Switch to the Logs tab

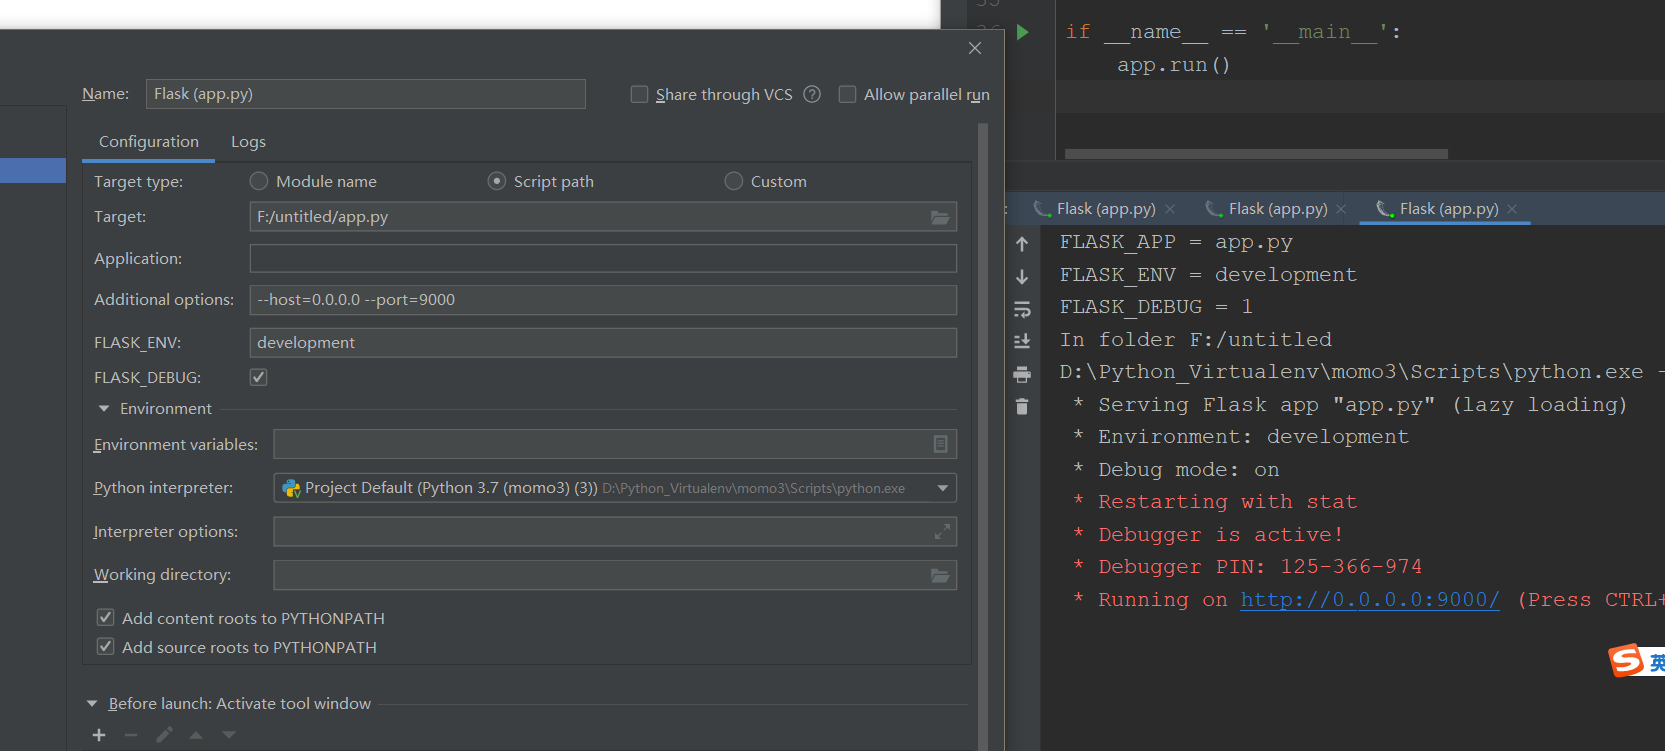click(x=248, y=142)
